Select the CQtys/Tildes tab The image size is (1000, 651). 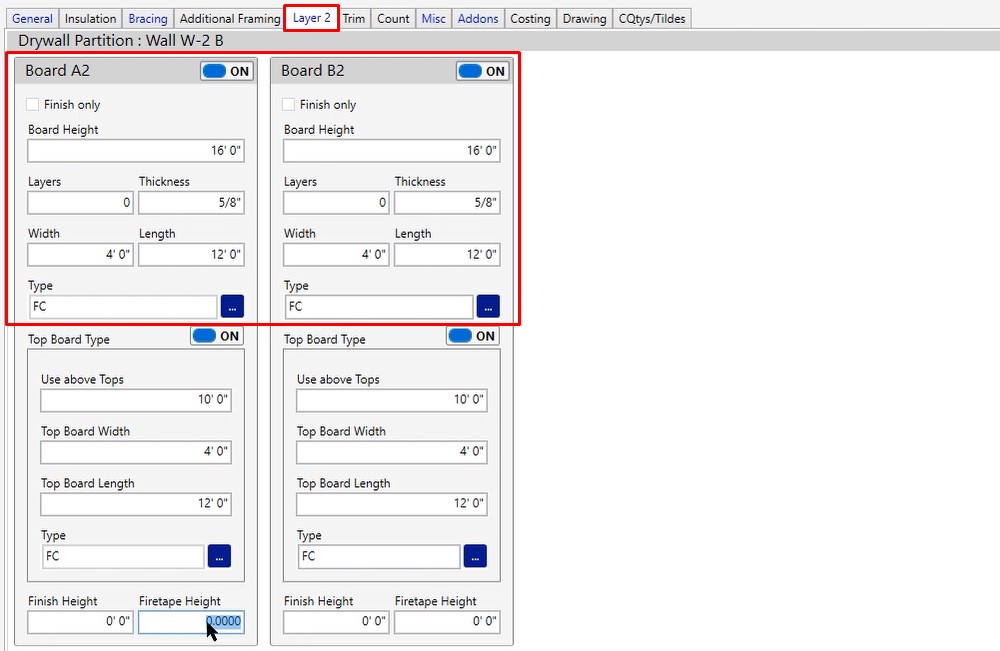[x=652, y=18]
